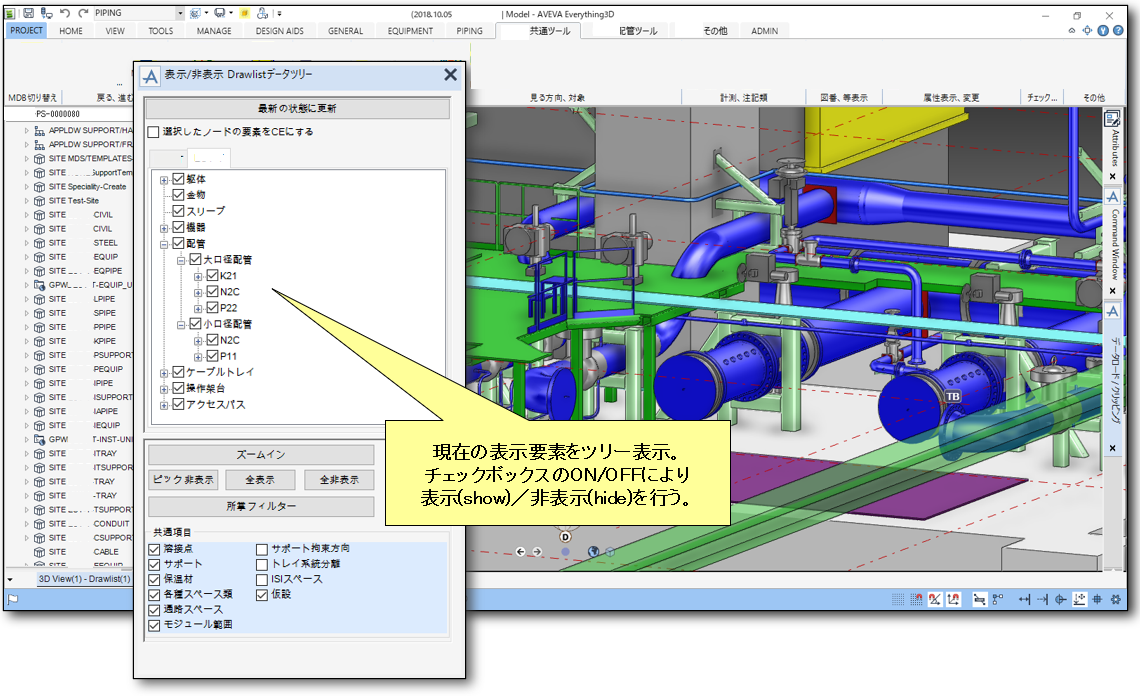Open the AVEVA logo menu icon
This screenshot has height=696, width=1140.
point(10,13)
